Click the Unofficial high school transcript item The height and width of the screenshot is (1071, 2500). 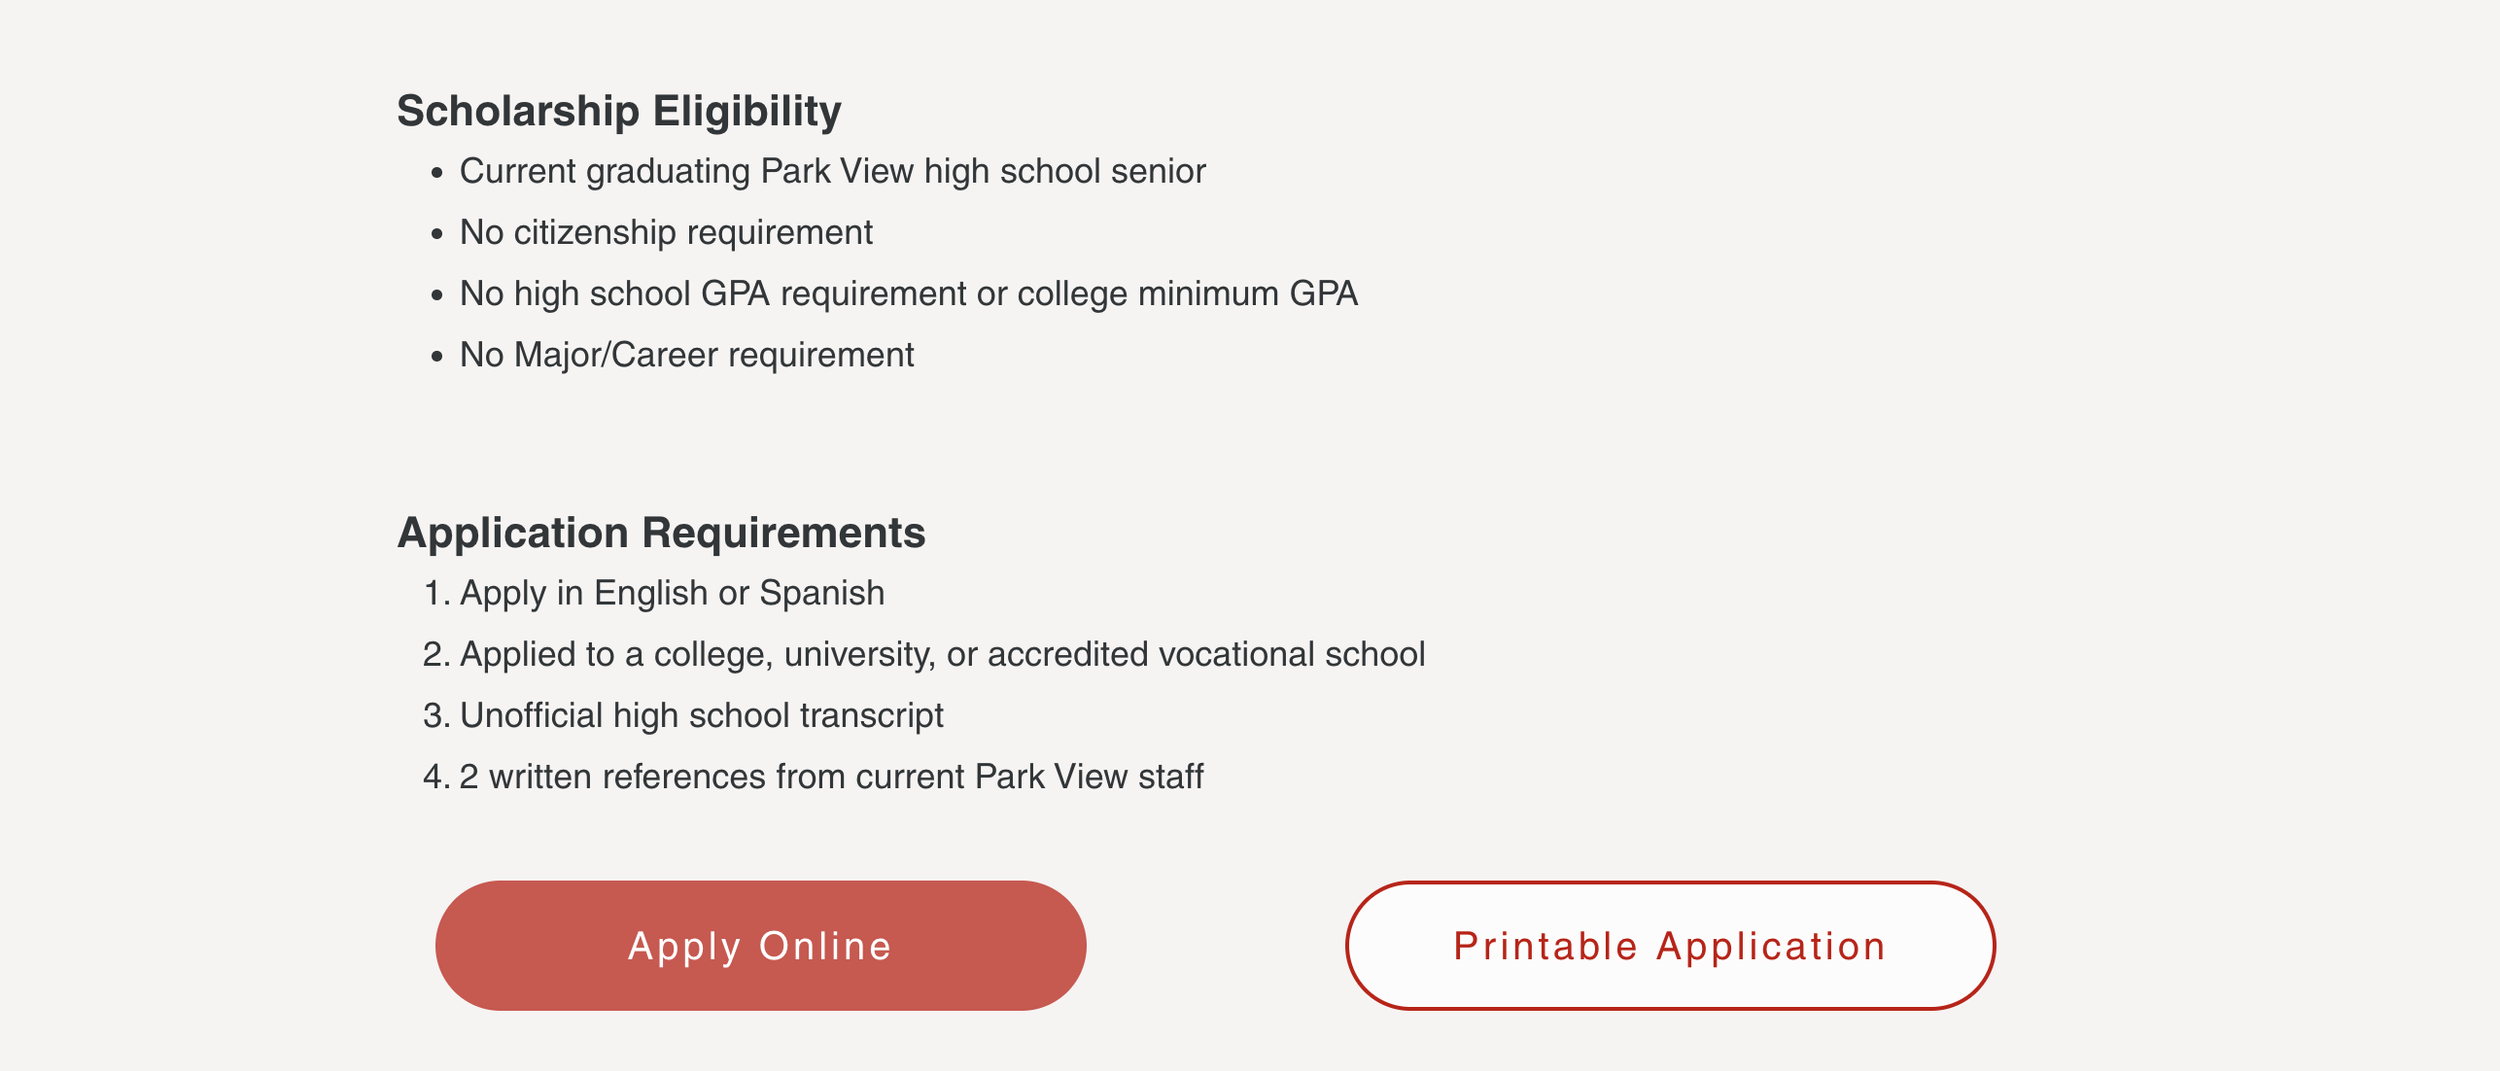701,715
